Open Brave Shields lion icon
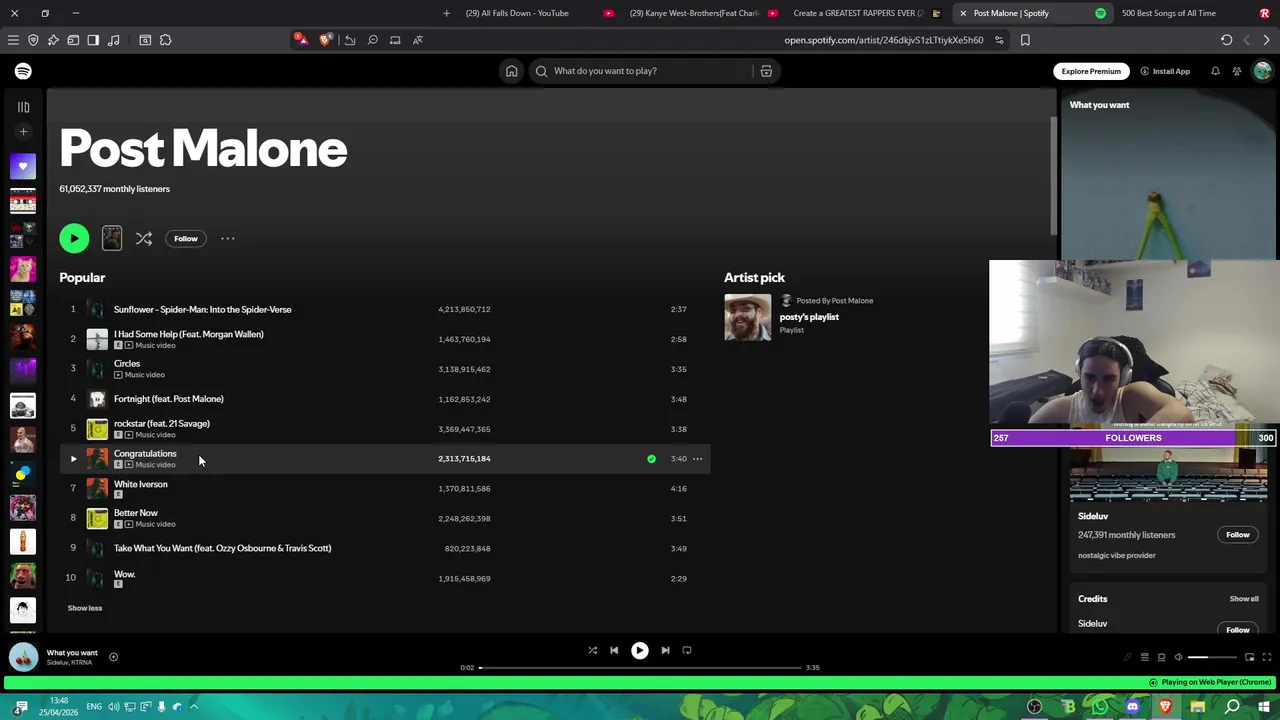The image size is (1280, 720). tap(325, 40)
